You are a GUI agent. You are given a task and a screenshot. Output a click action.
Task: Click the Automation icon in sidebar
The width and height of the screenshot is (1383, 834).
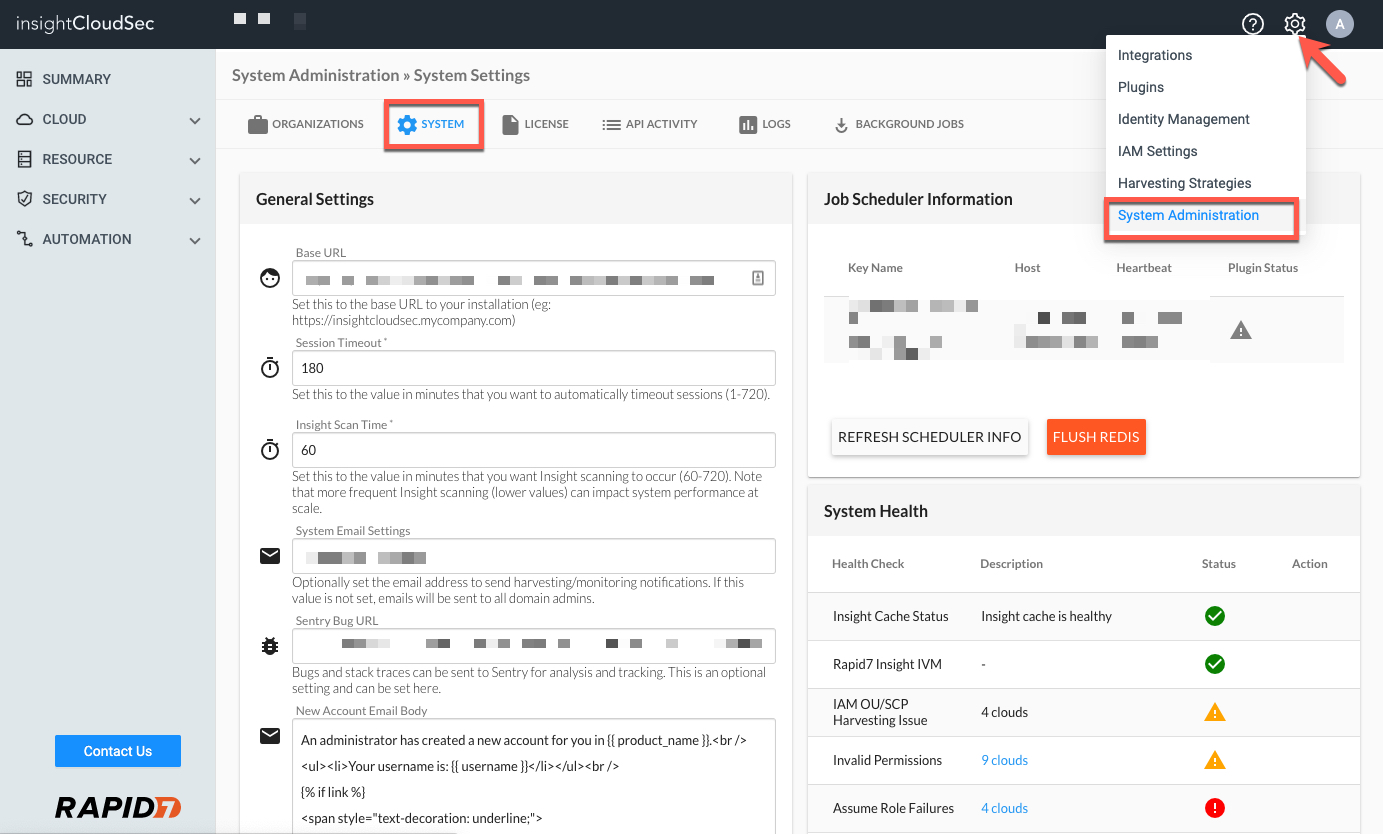(x=24, y=239)
